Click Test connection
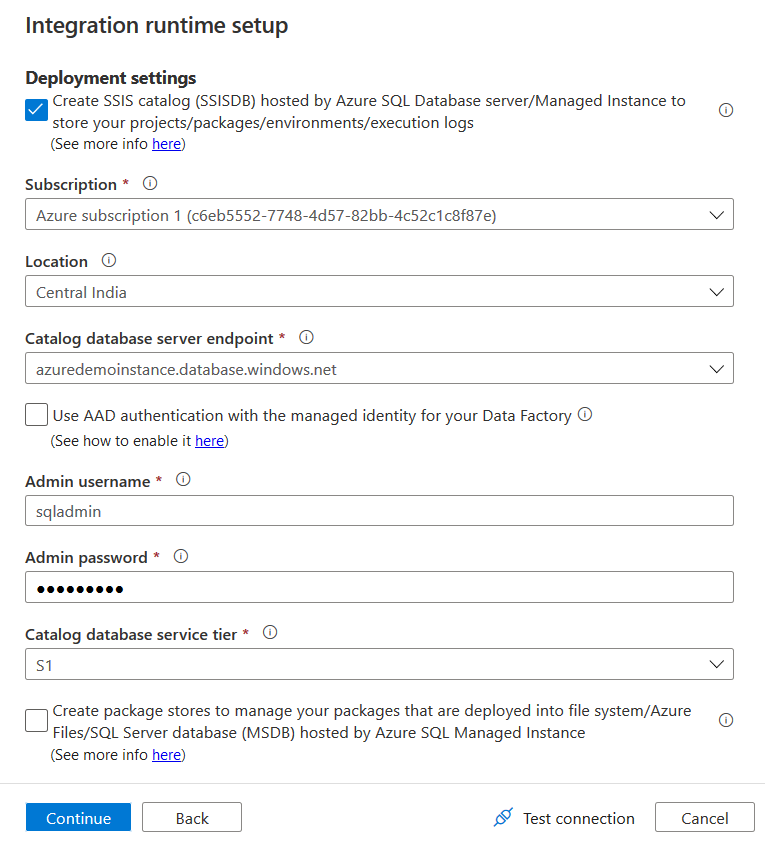This screenshot has height=847, width=765. [565, 818]
